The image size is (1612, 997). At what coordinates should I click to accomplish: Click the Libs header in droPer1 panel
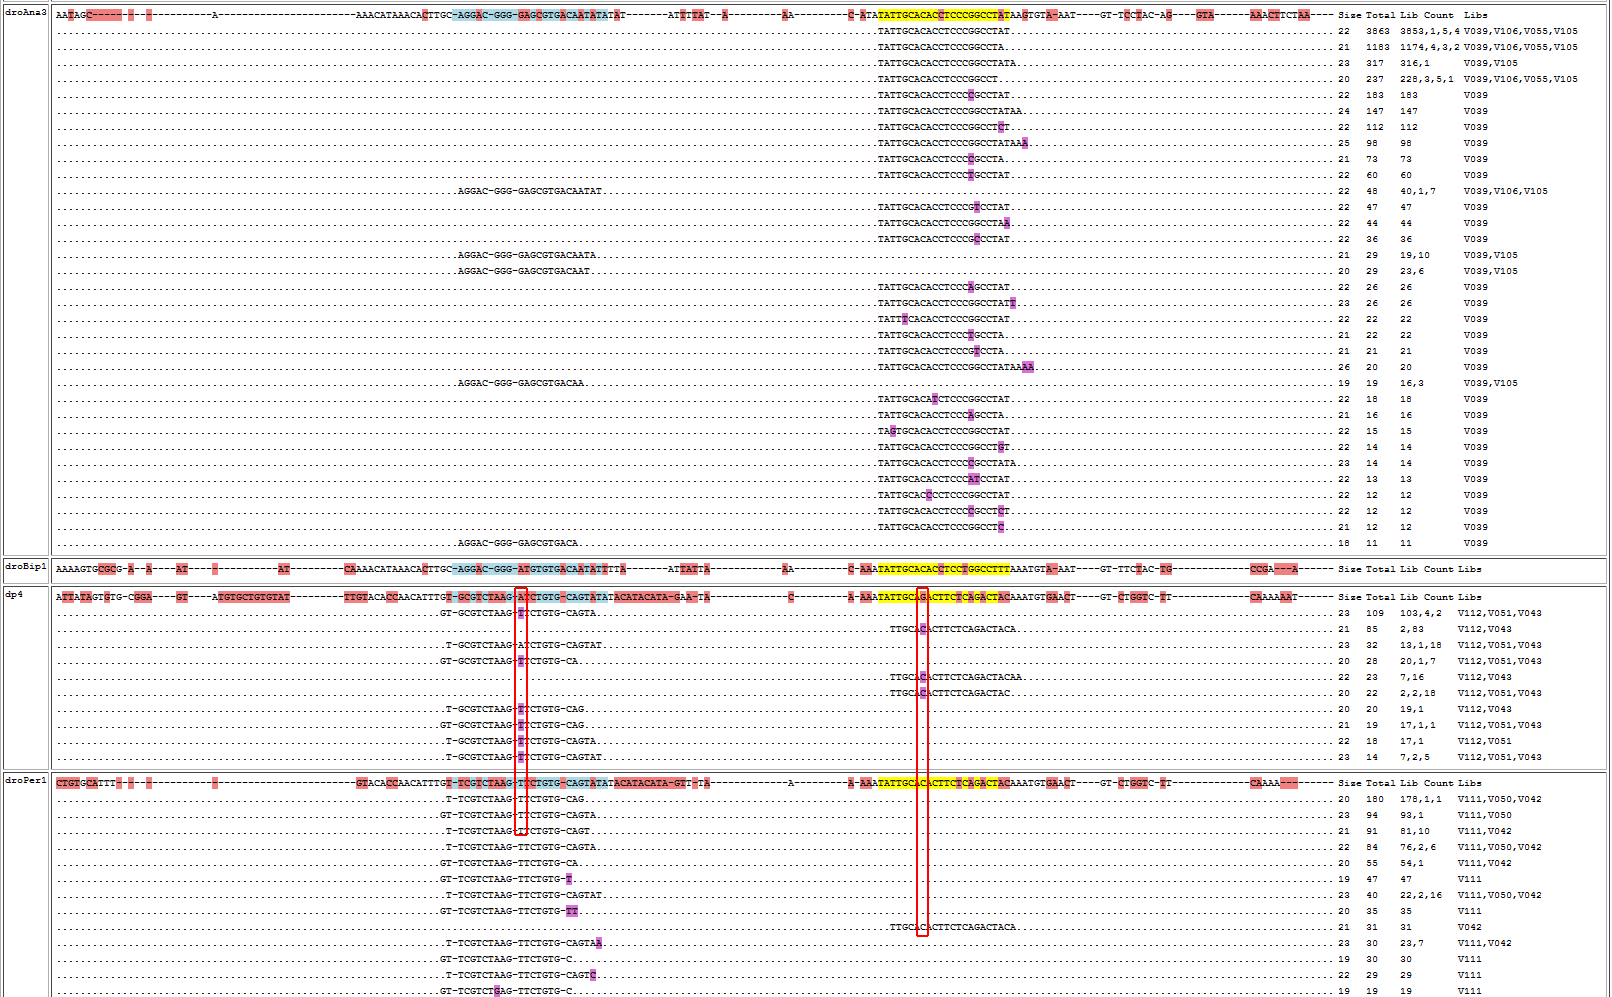[x=1469, y=783]
